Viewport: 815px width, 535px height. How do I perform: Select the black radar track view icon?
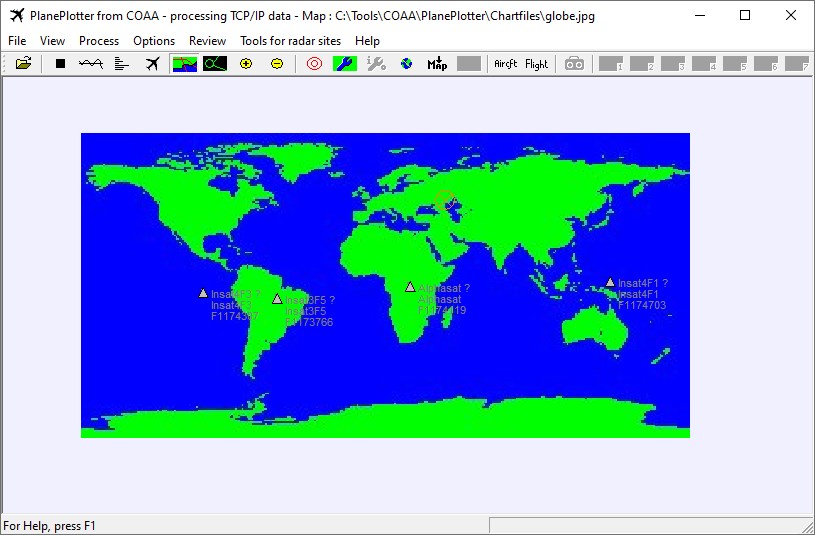point(215,64)
